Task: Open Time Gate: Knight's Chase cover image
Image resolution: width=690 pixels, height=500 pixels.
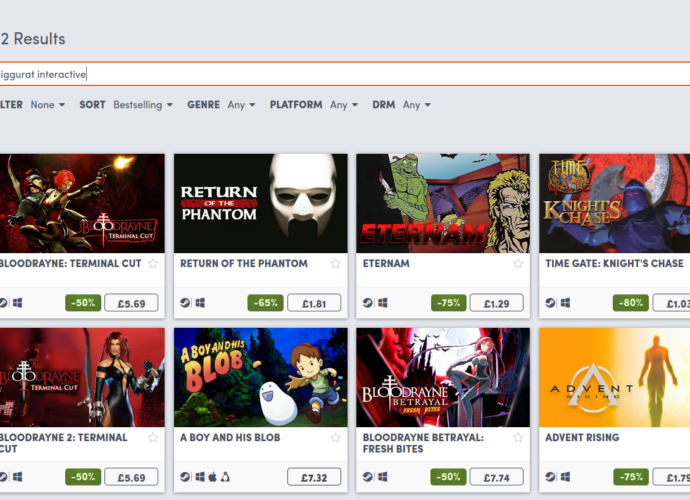Action: point(615,203)
